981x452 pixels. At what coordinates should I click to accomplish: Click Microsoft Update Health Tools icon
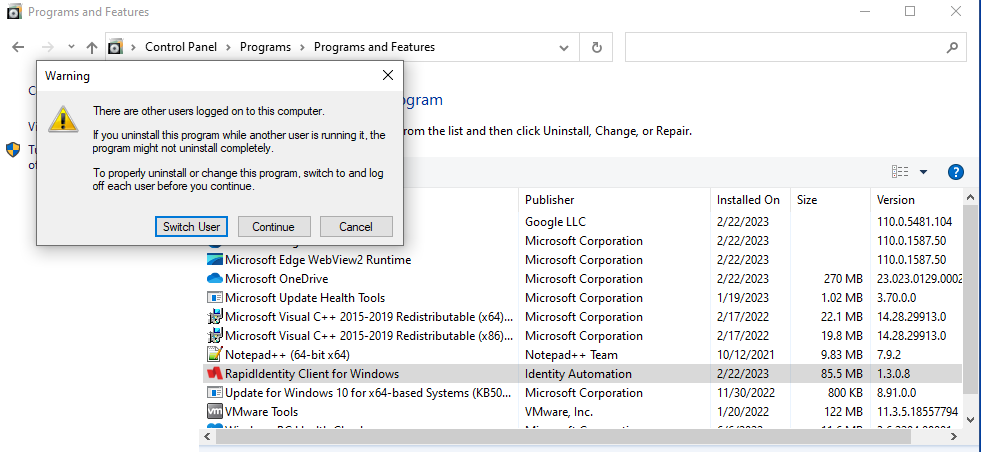pos(215,298)
